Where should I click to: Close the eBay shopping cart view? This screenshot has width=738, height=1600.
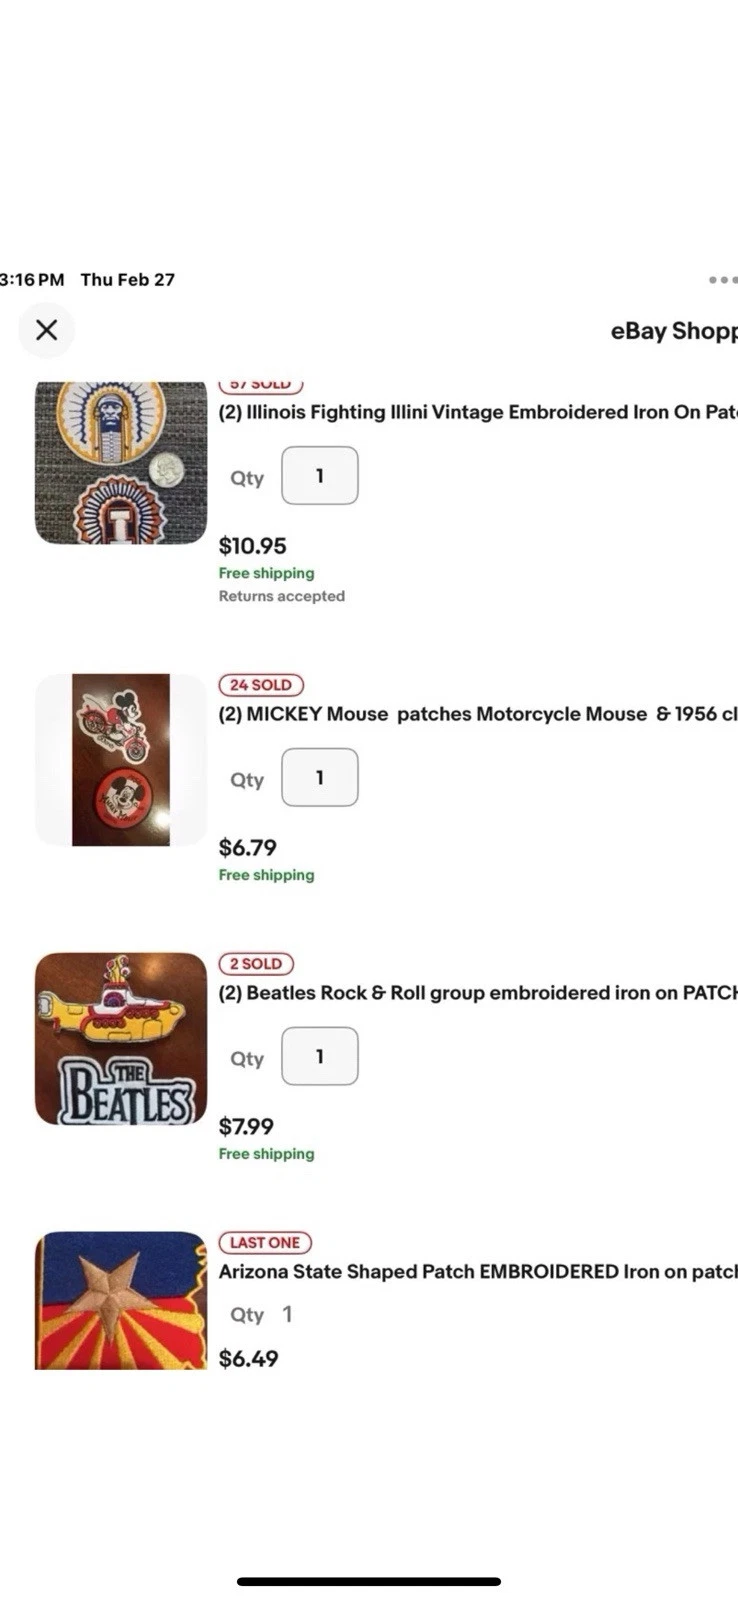click(46, 330)
